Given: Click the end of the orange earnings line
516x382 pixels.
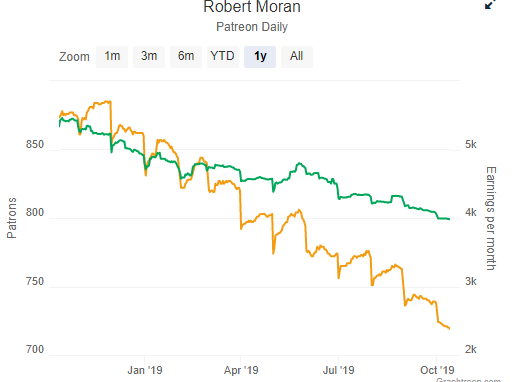Looking at the screenshot, I should click(x=449, y=329).
